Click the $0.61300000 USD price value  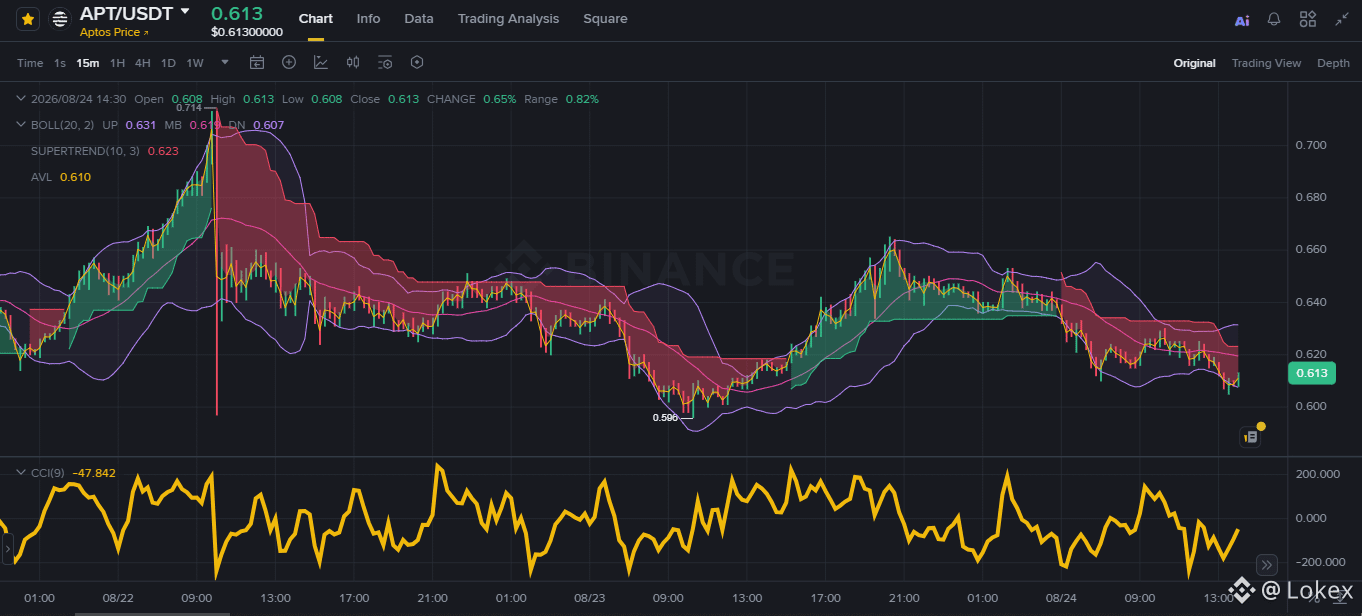247,32
